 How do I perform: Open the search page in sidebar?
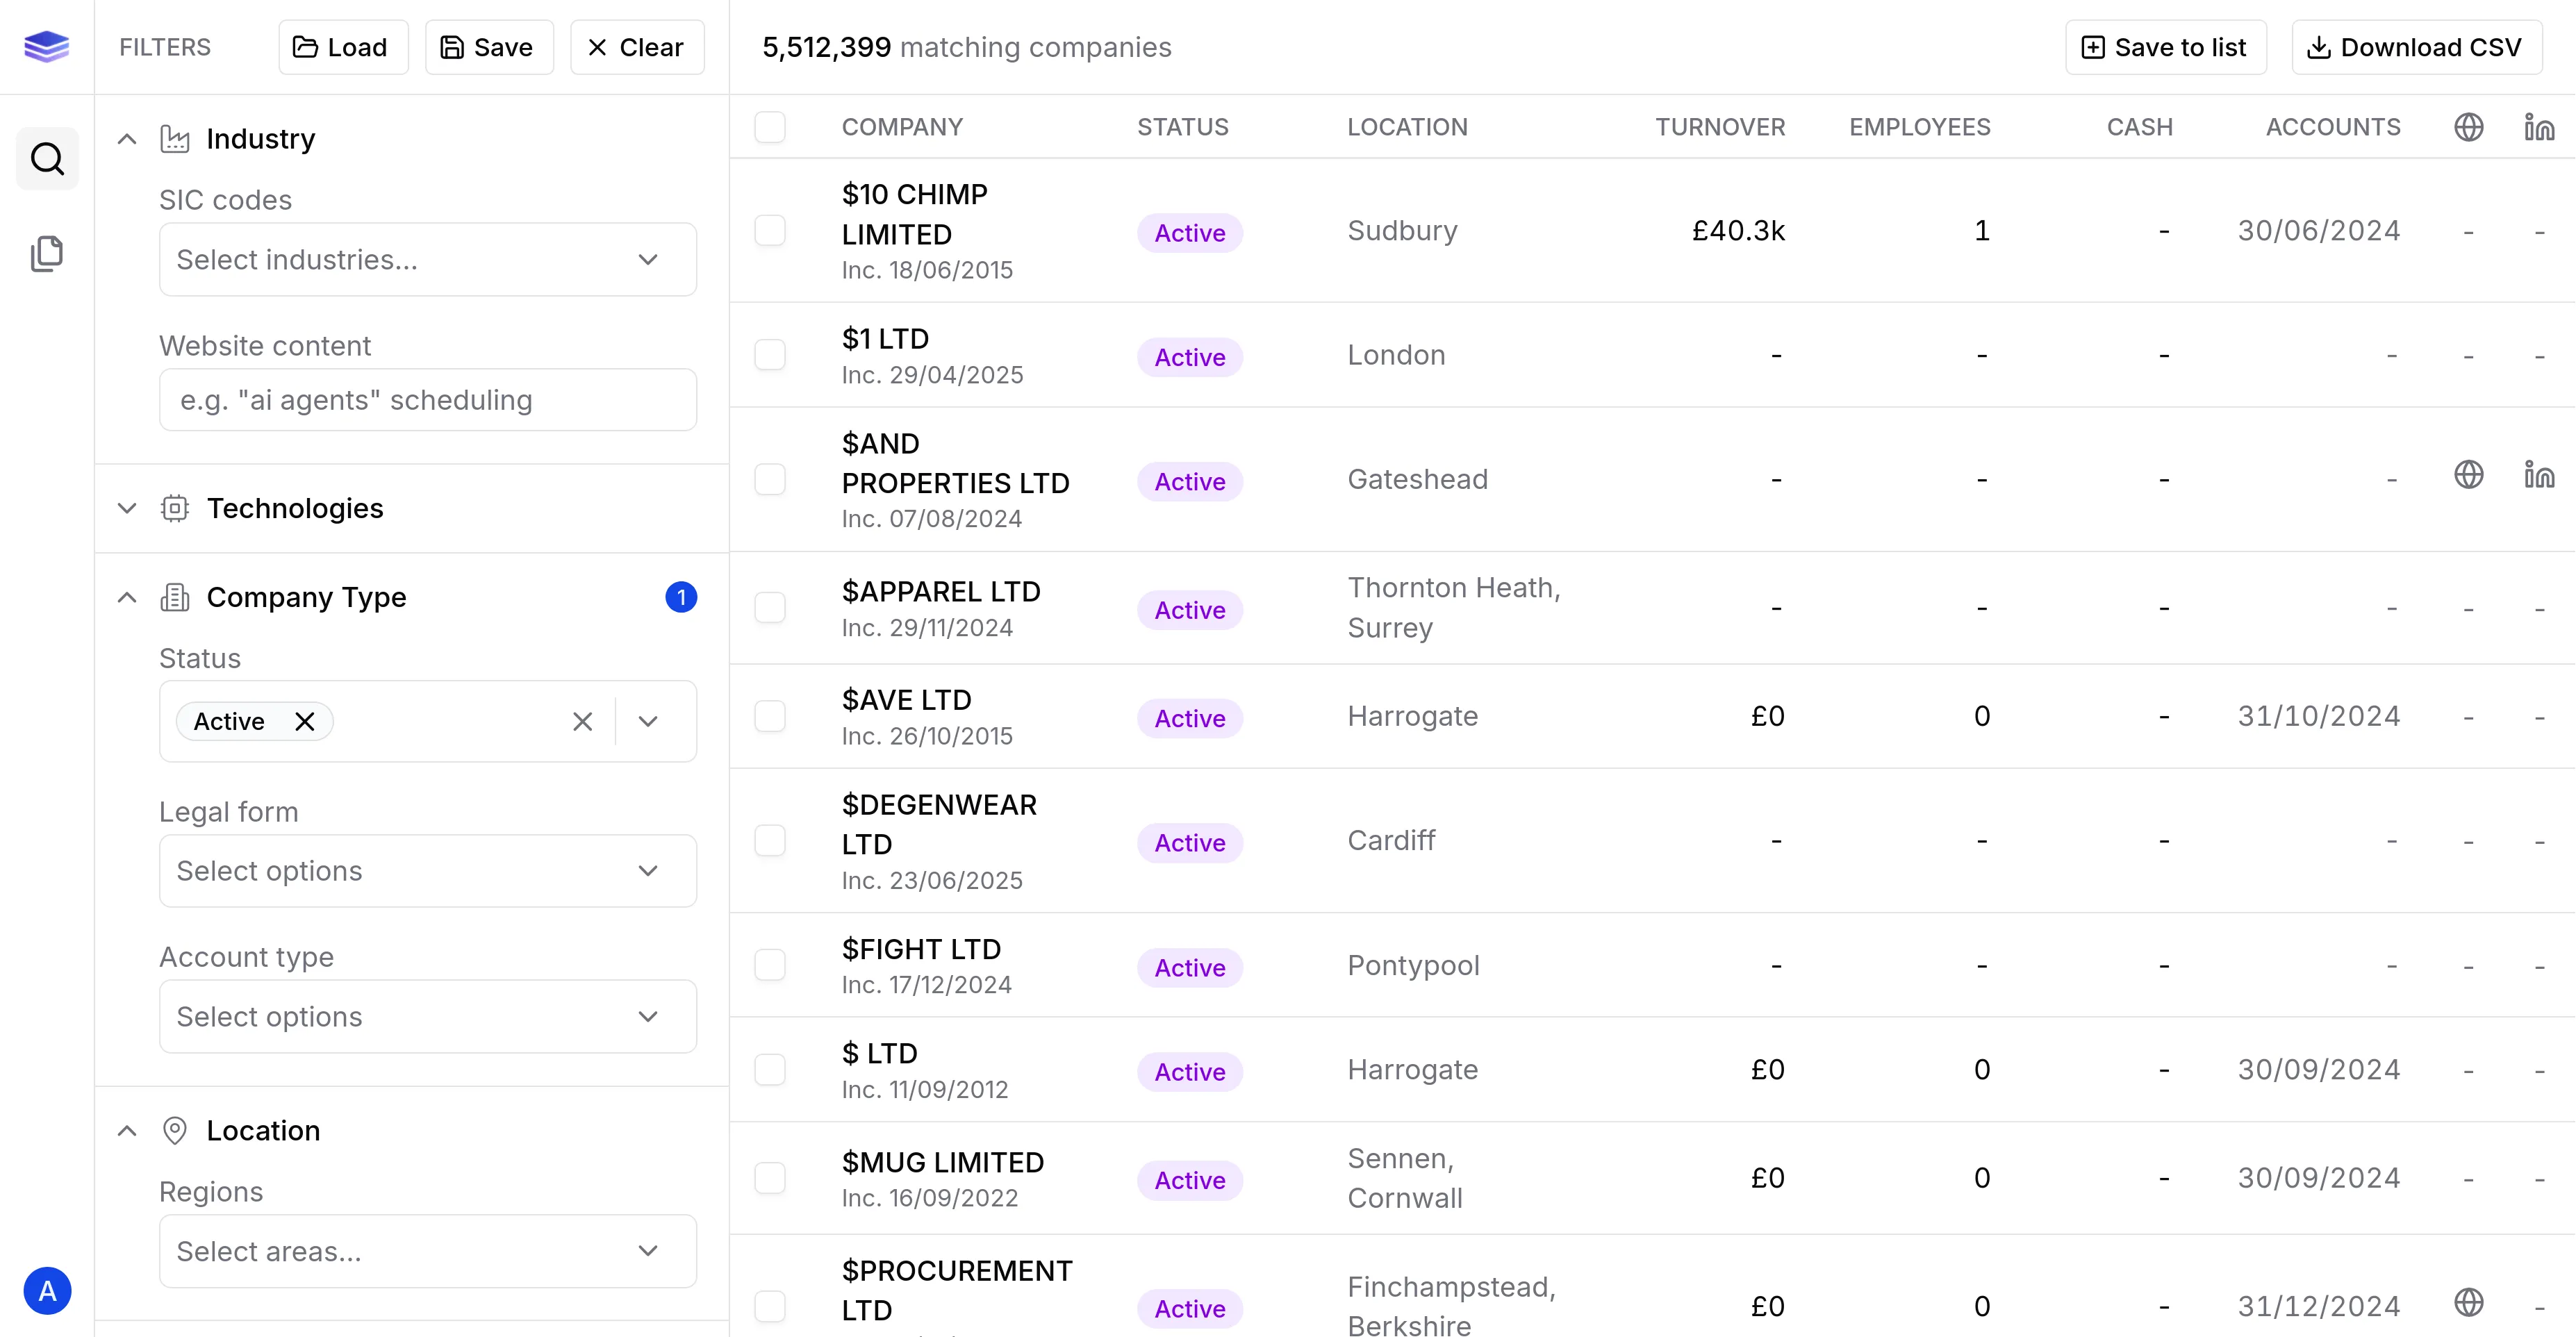(47, 158)
